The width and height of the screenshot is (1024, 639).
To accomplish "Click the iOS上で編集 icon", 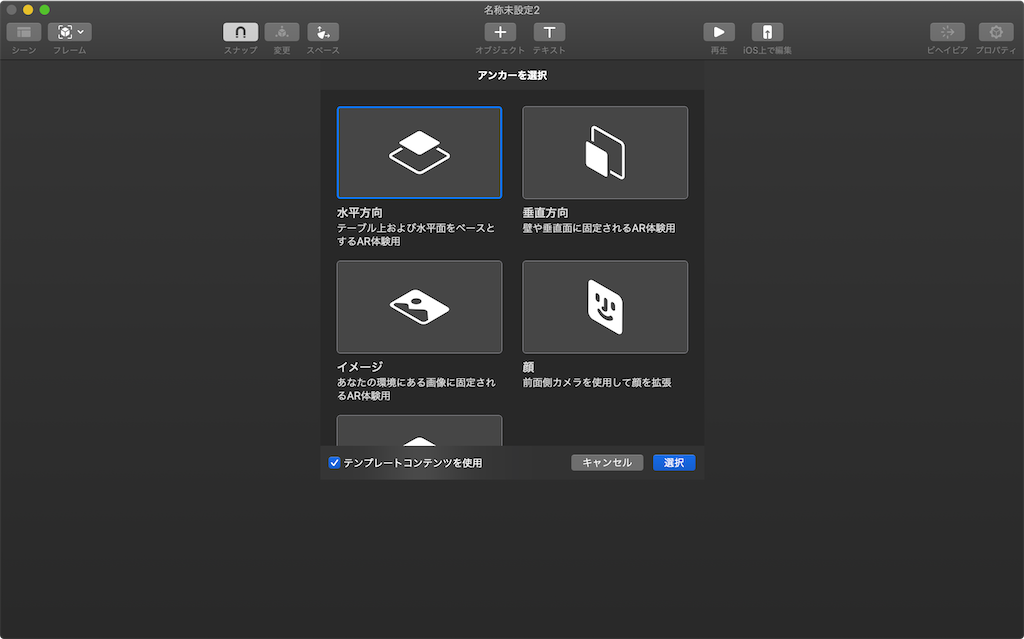I will (767, 31).
